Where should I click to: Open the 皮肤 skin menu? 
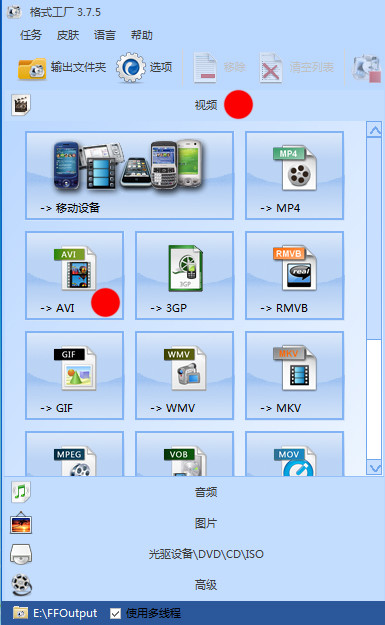(x=68, y=35)
